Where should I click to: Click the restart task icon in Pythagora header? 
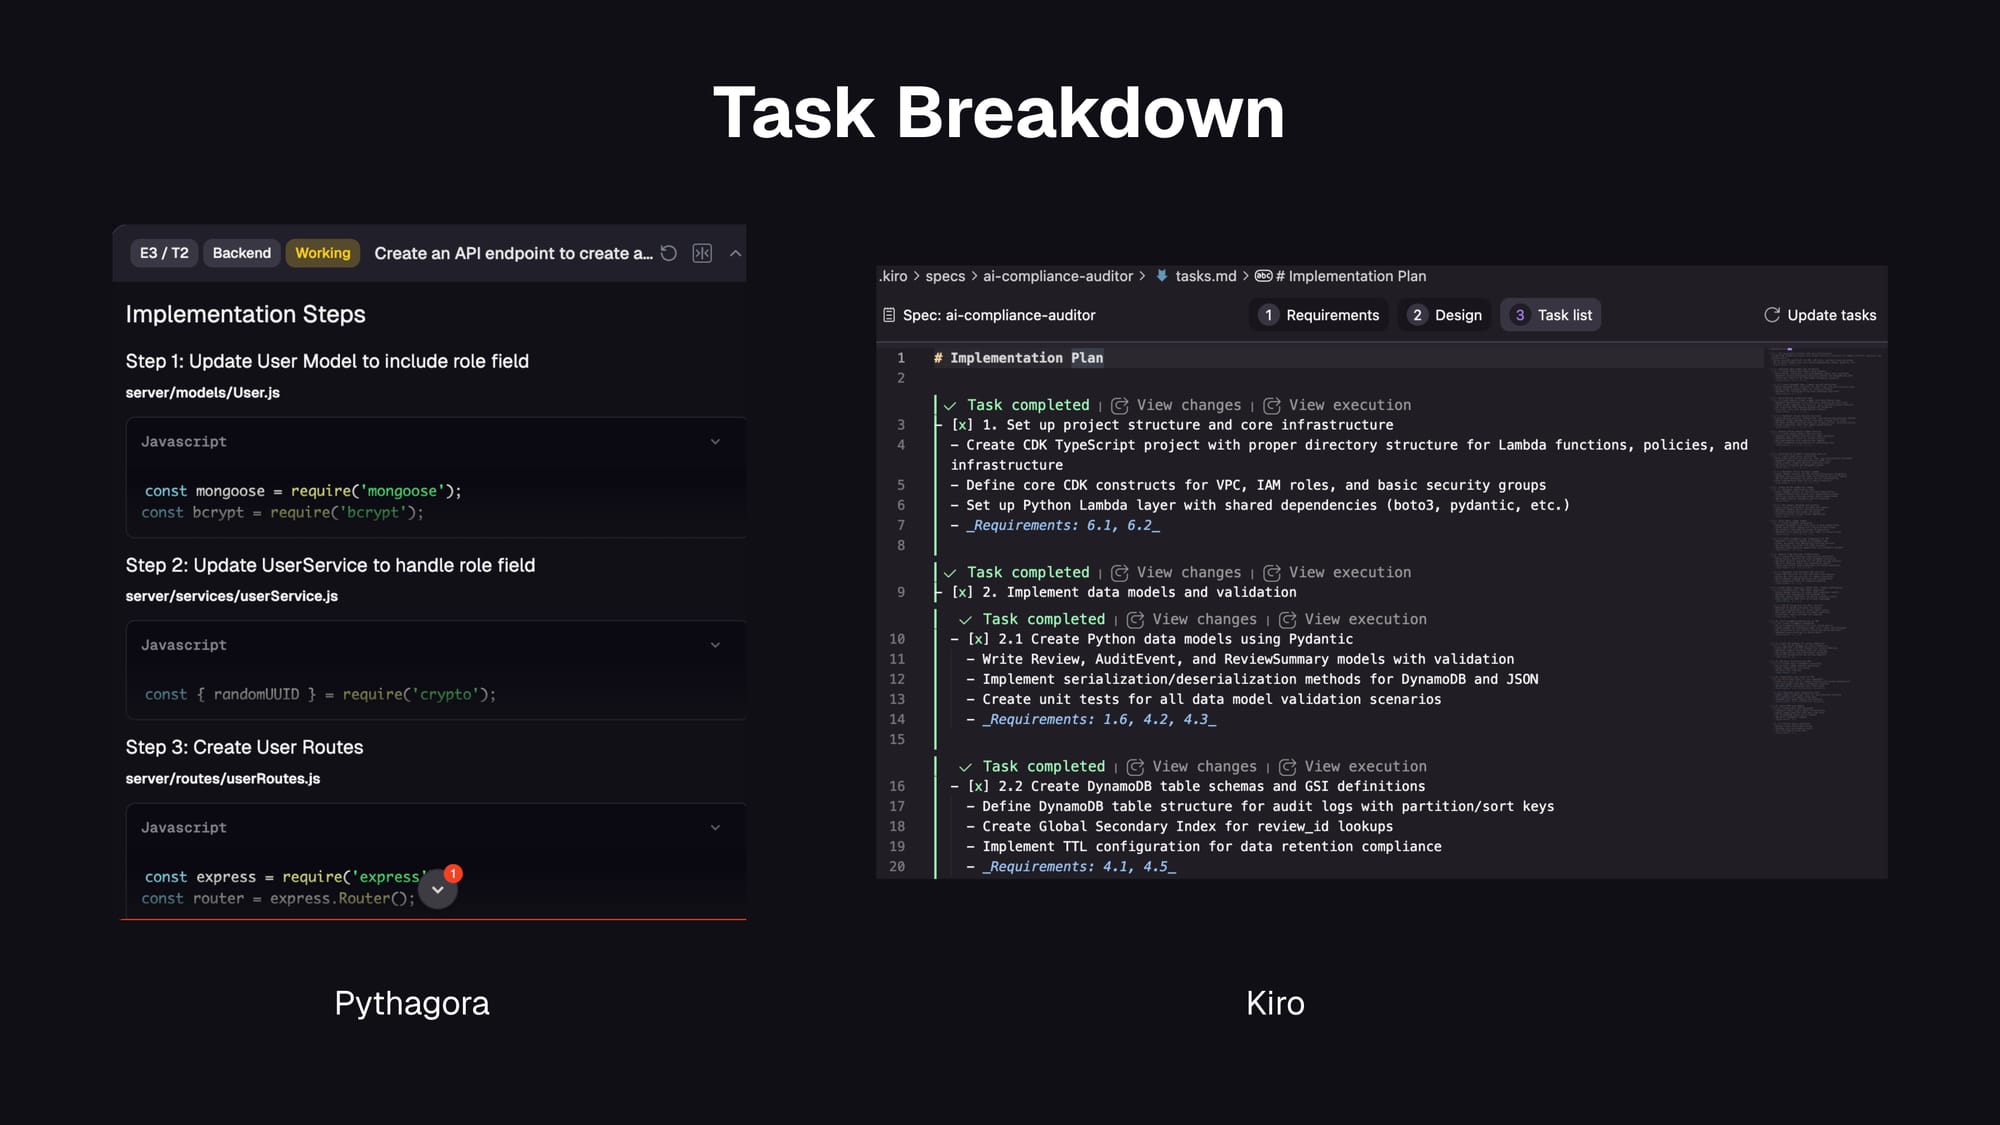coord(669,253)
